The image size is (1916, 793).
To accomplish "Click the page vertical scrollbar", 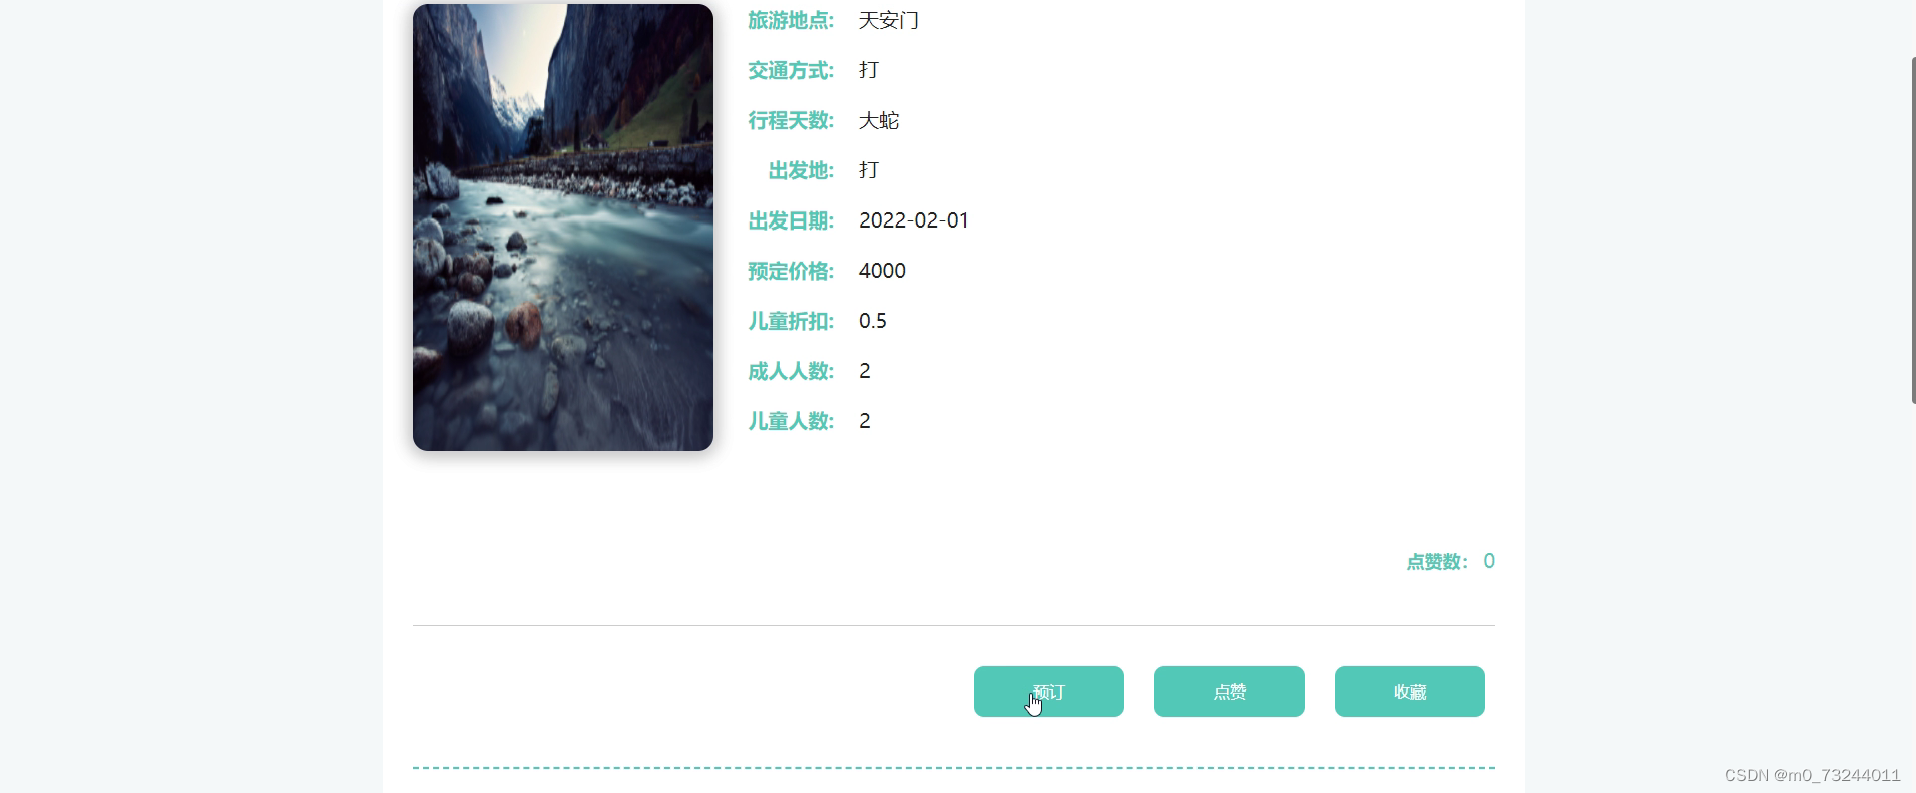I will [x=1913, y=230].
